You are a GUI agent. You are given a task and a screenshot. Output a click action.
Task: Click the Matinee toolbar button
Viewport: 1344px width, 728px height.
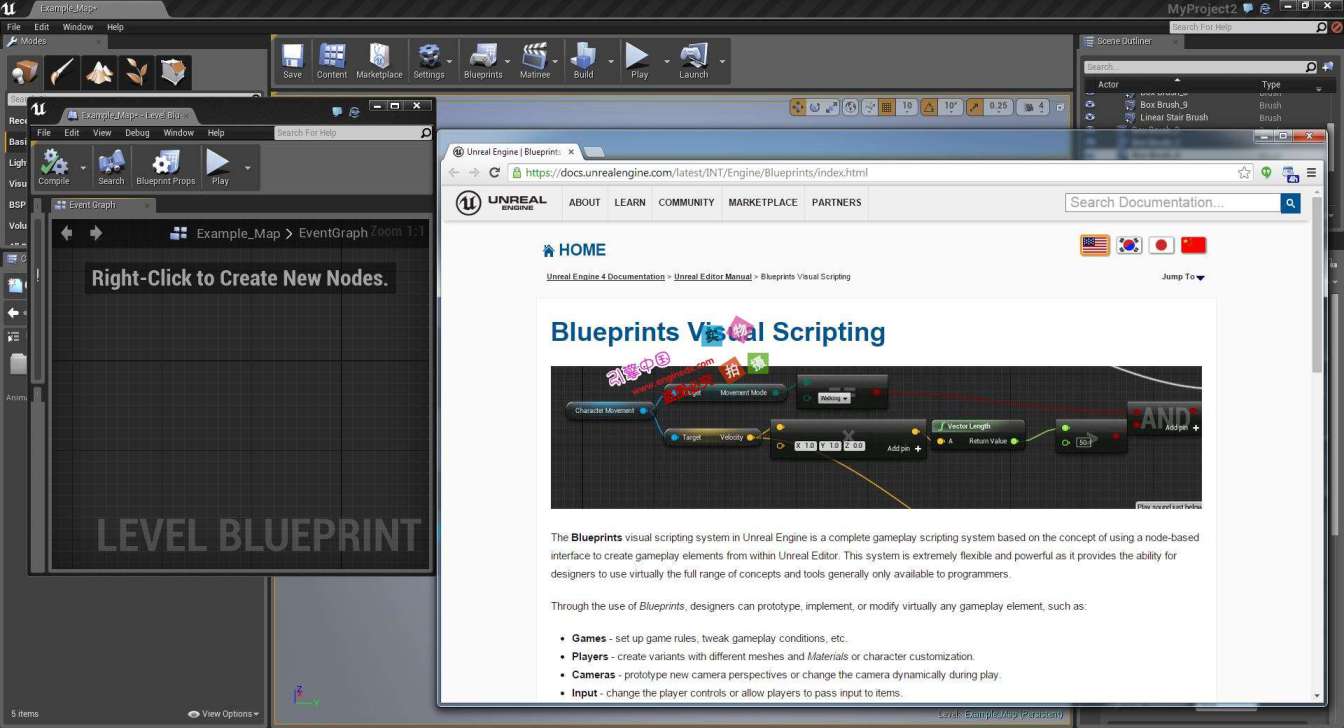tap(535, 61)
